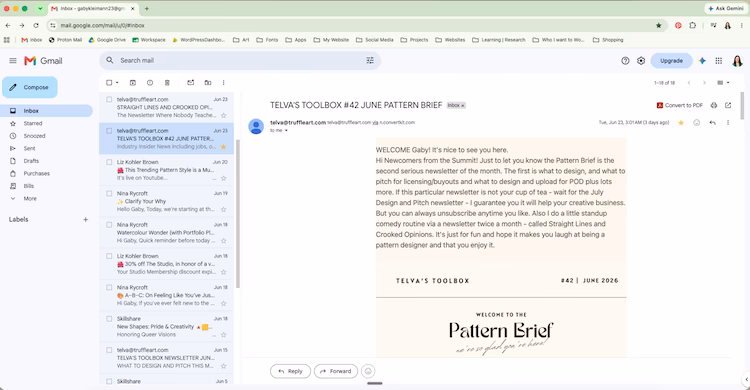
Task: Select checkbox for TELVA'S TOOLBOX #42 email
Action: click(109, 131)
